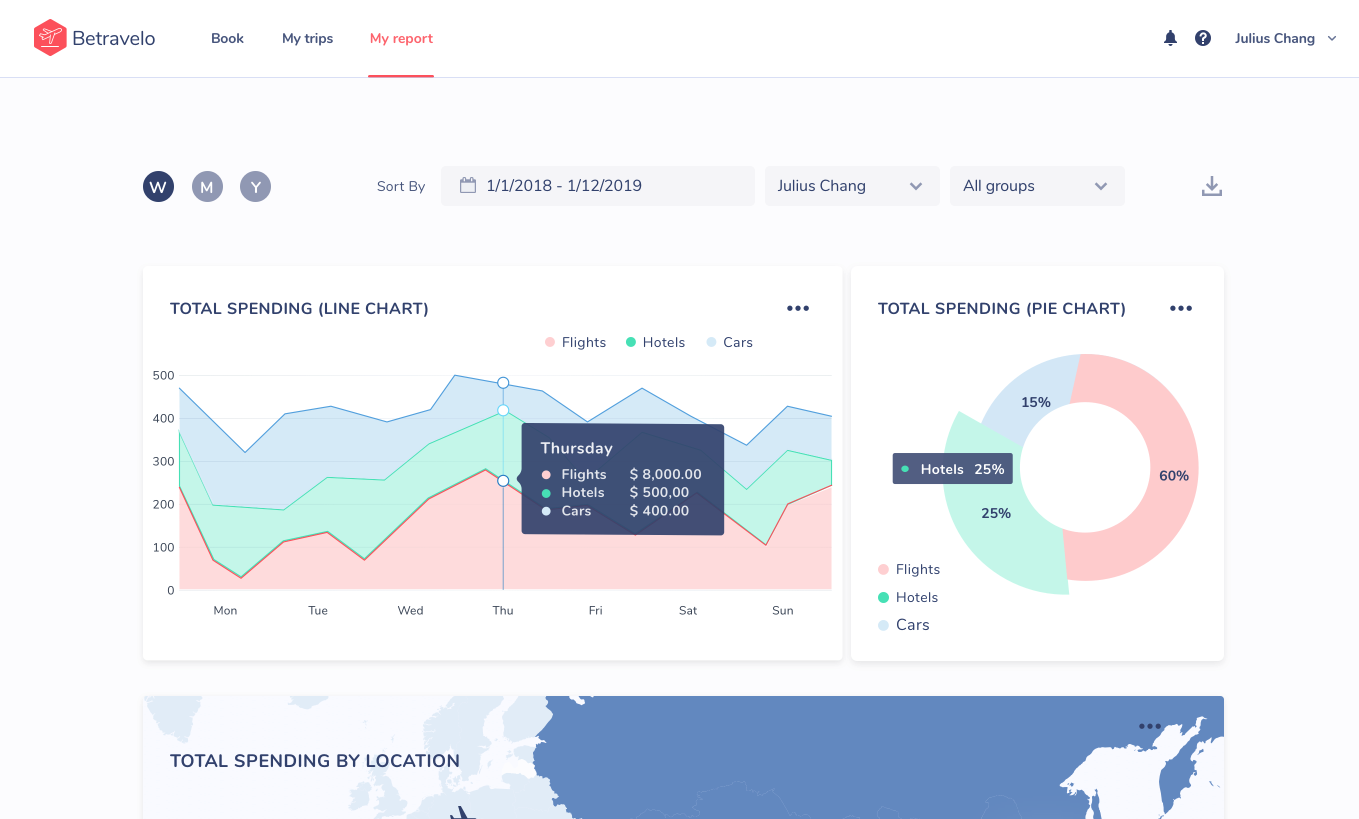Switch to monthly view (M)
Image resolution: width=1359 pixels, height=819 pixels.
[x=207, y=186]
